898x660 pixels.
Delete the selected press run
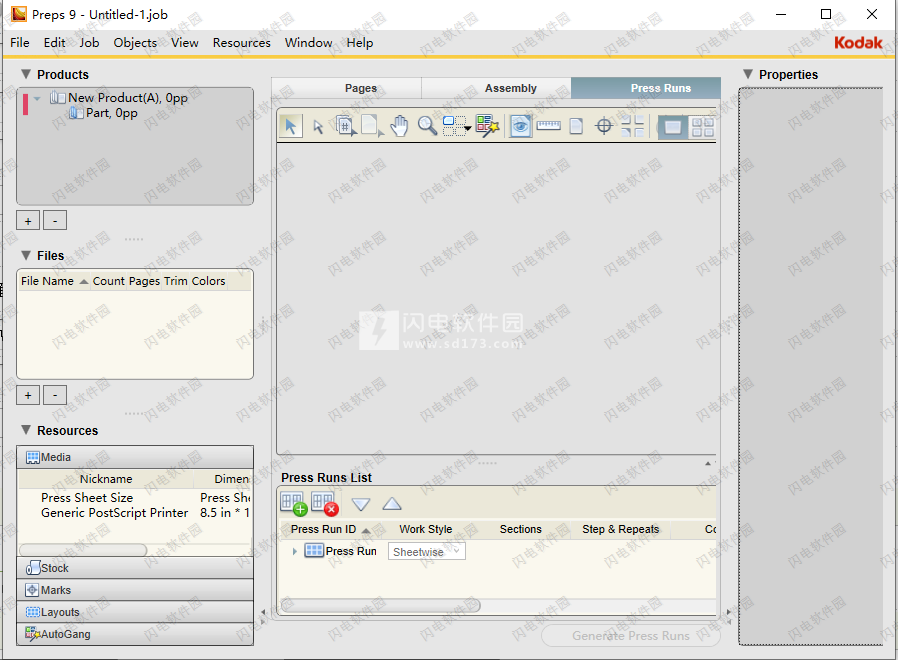pos(325,504)
